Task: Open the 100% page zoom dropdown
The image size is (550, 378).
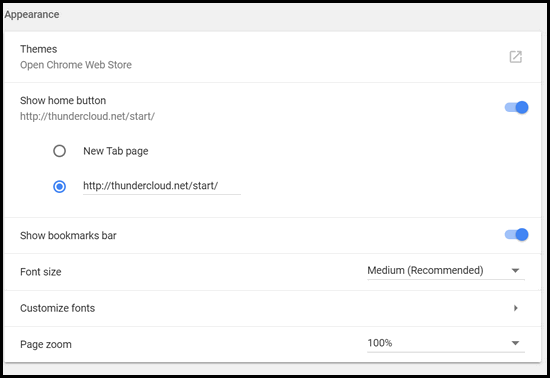Action: (x=446, y=343)
